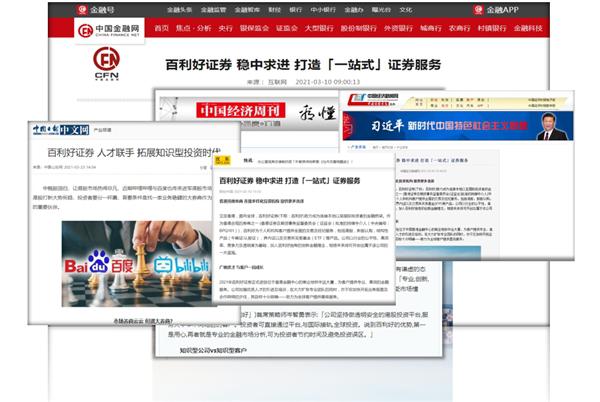Select 证监会 in the red navigation bar
The image size is (600, 402).
[x=287, y=28]
